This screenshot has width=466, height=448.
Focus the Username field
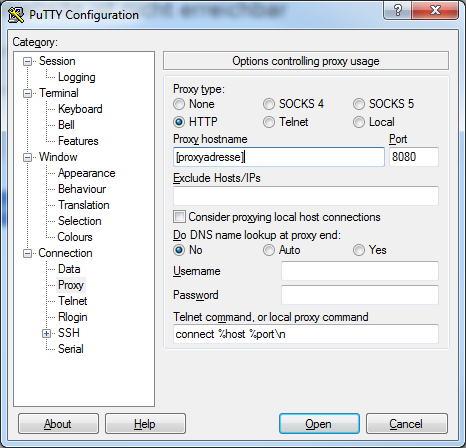(360, 271)
